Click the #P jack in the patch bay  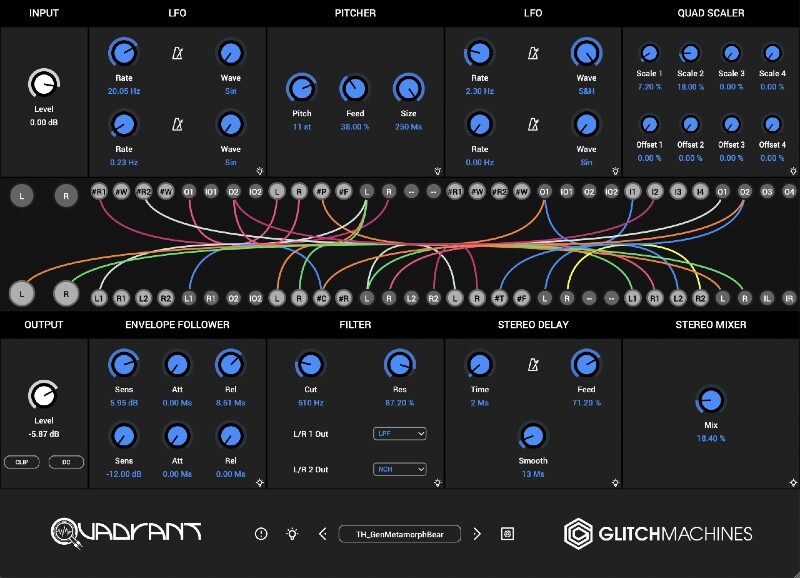321,191
